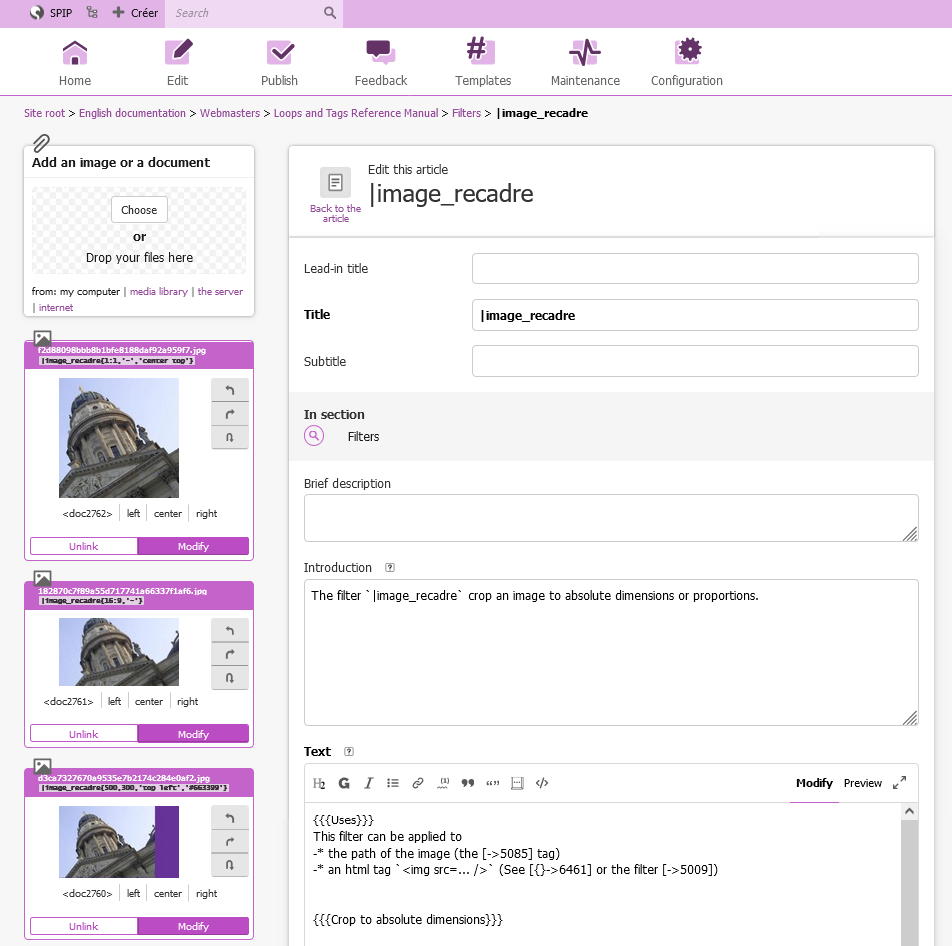
Task: Click the Webmasters breadcrumb link
Action: pos(230,113)
